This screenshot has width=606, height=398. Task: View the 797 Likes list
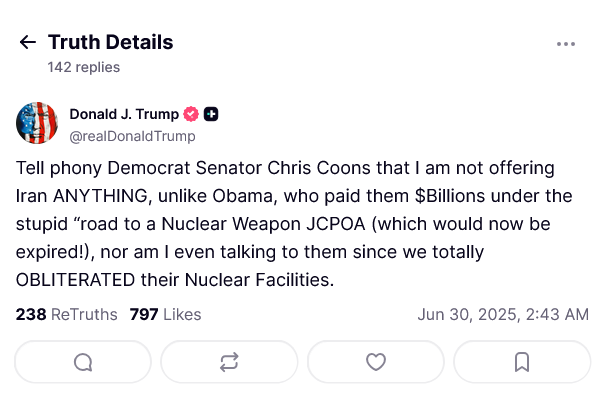165,315
